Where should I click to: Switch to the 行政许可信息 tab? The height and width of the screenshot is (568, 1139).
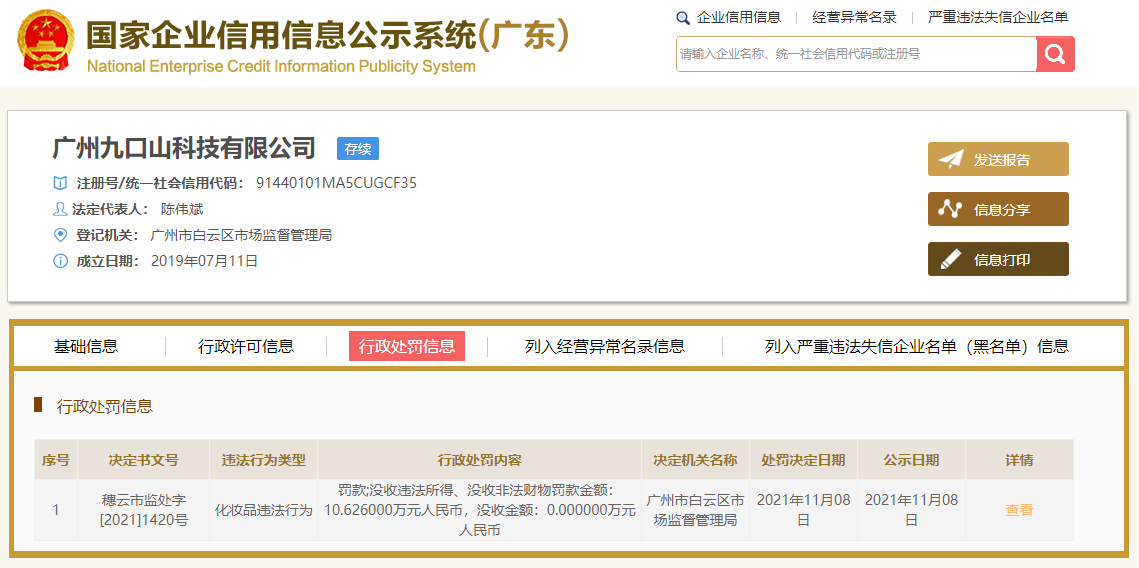[x=246, y=346]
